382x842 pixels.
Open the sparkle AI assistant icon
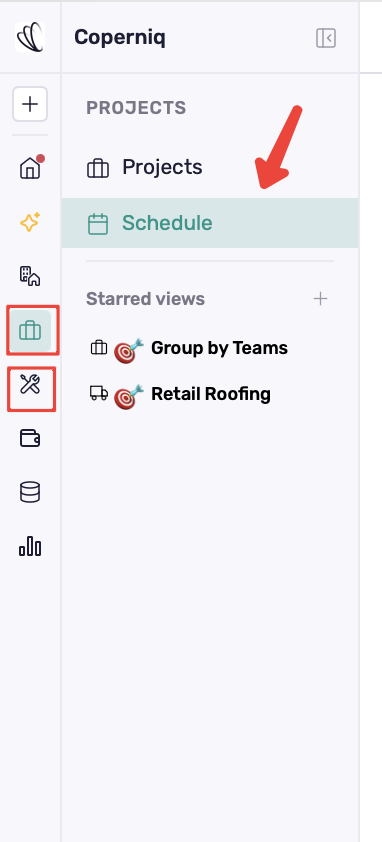pos(30,222)
